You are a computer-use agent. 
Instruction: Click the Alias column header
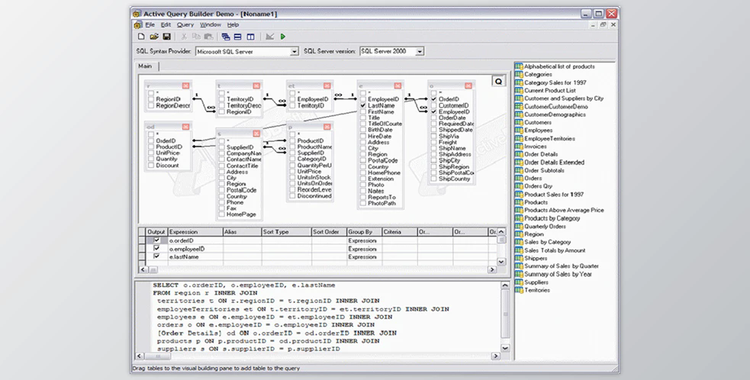(x=242, y=232)
